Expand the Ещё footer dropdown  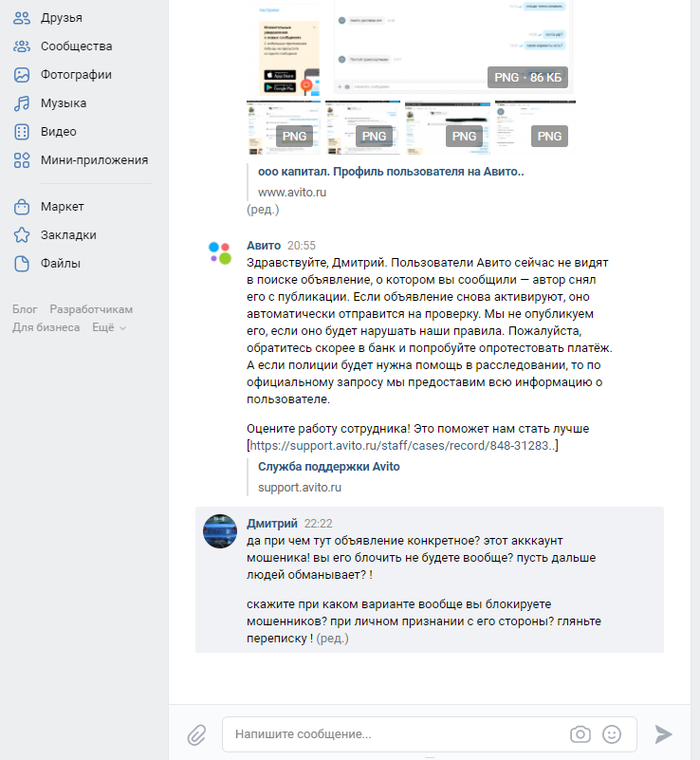pyautogui.click(x=109, y=328)
